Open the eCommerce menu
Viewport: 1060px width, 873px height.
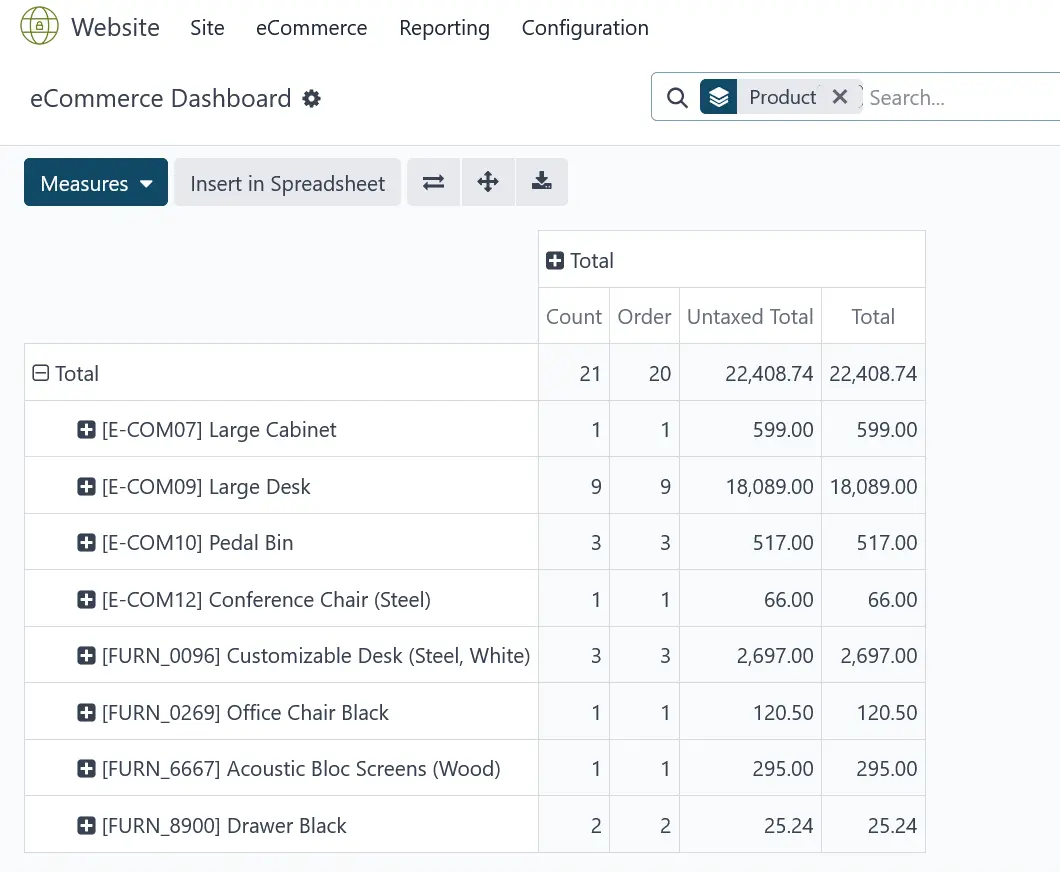coord(311,28)
